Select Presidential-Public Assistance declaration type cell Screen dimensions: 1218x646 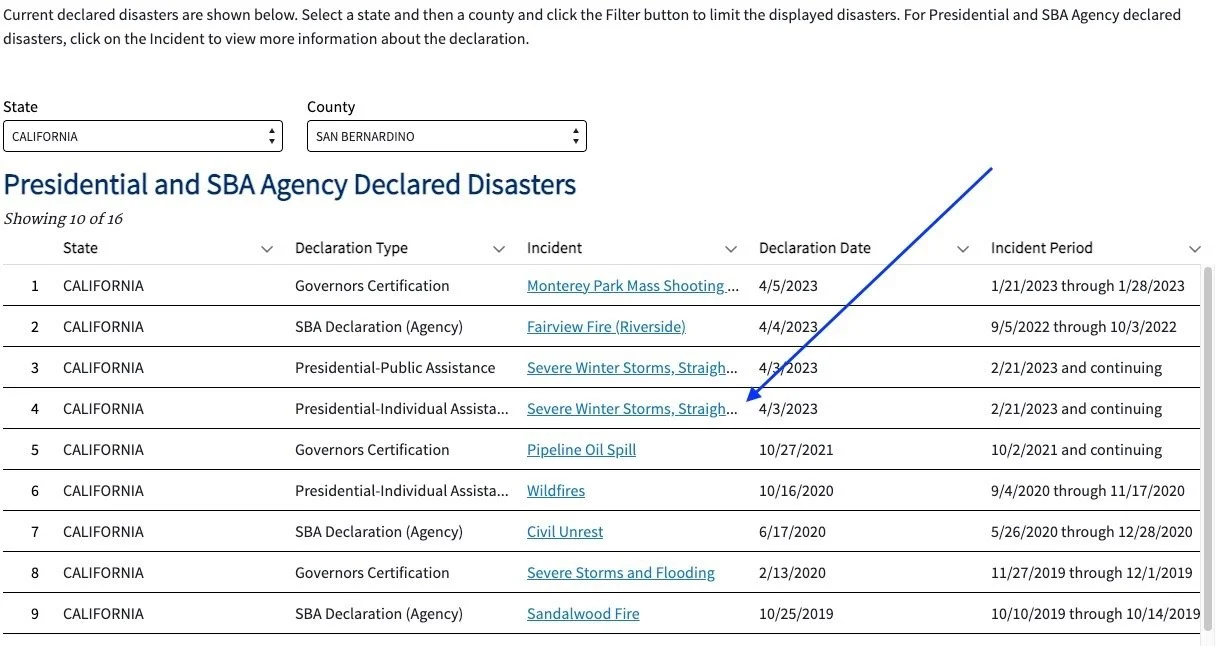click(395, 368)
